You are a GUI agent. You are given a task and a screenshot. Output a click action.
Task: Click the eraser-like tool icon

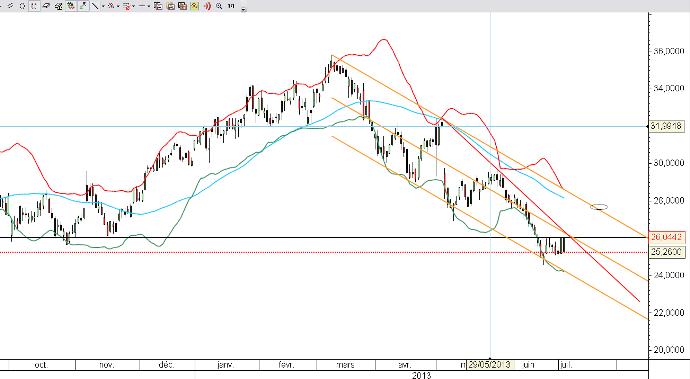coord(46,6)
